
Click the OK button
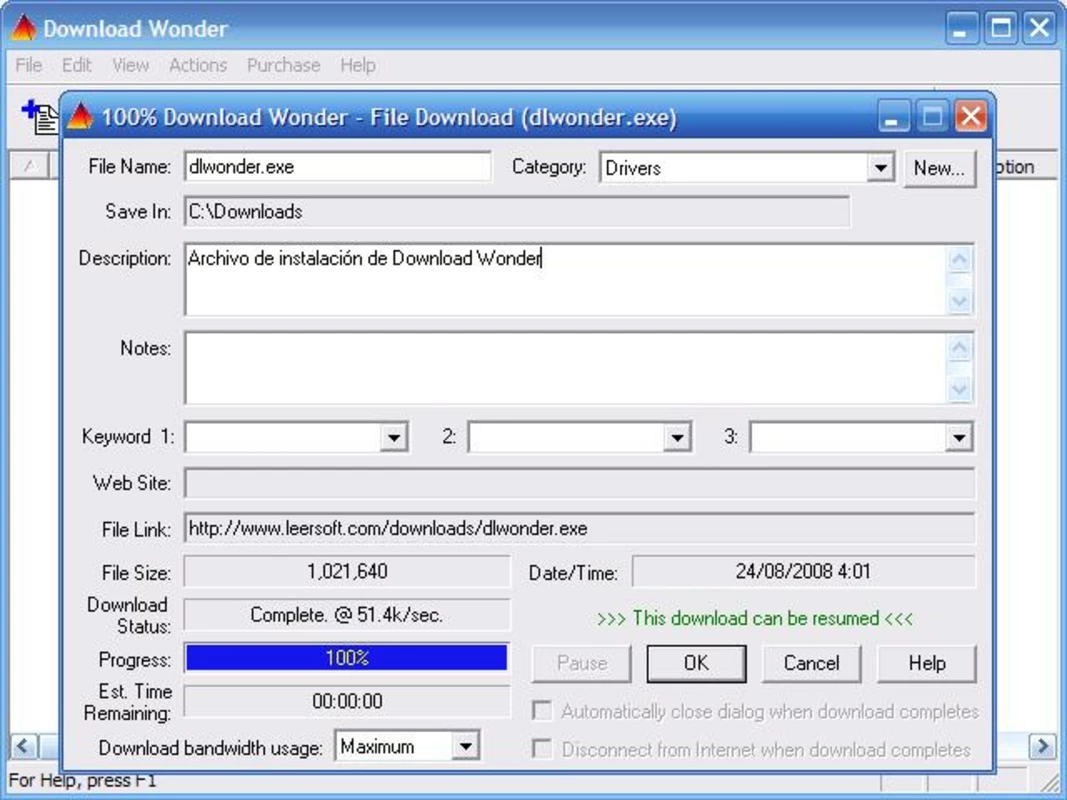[696, 663]
